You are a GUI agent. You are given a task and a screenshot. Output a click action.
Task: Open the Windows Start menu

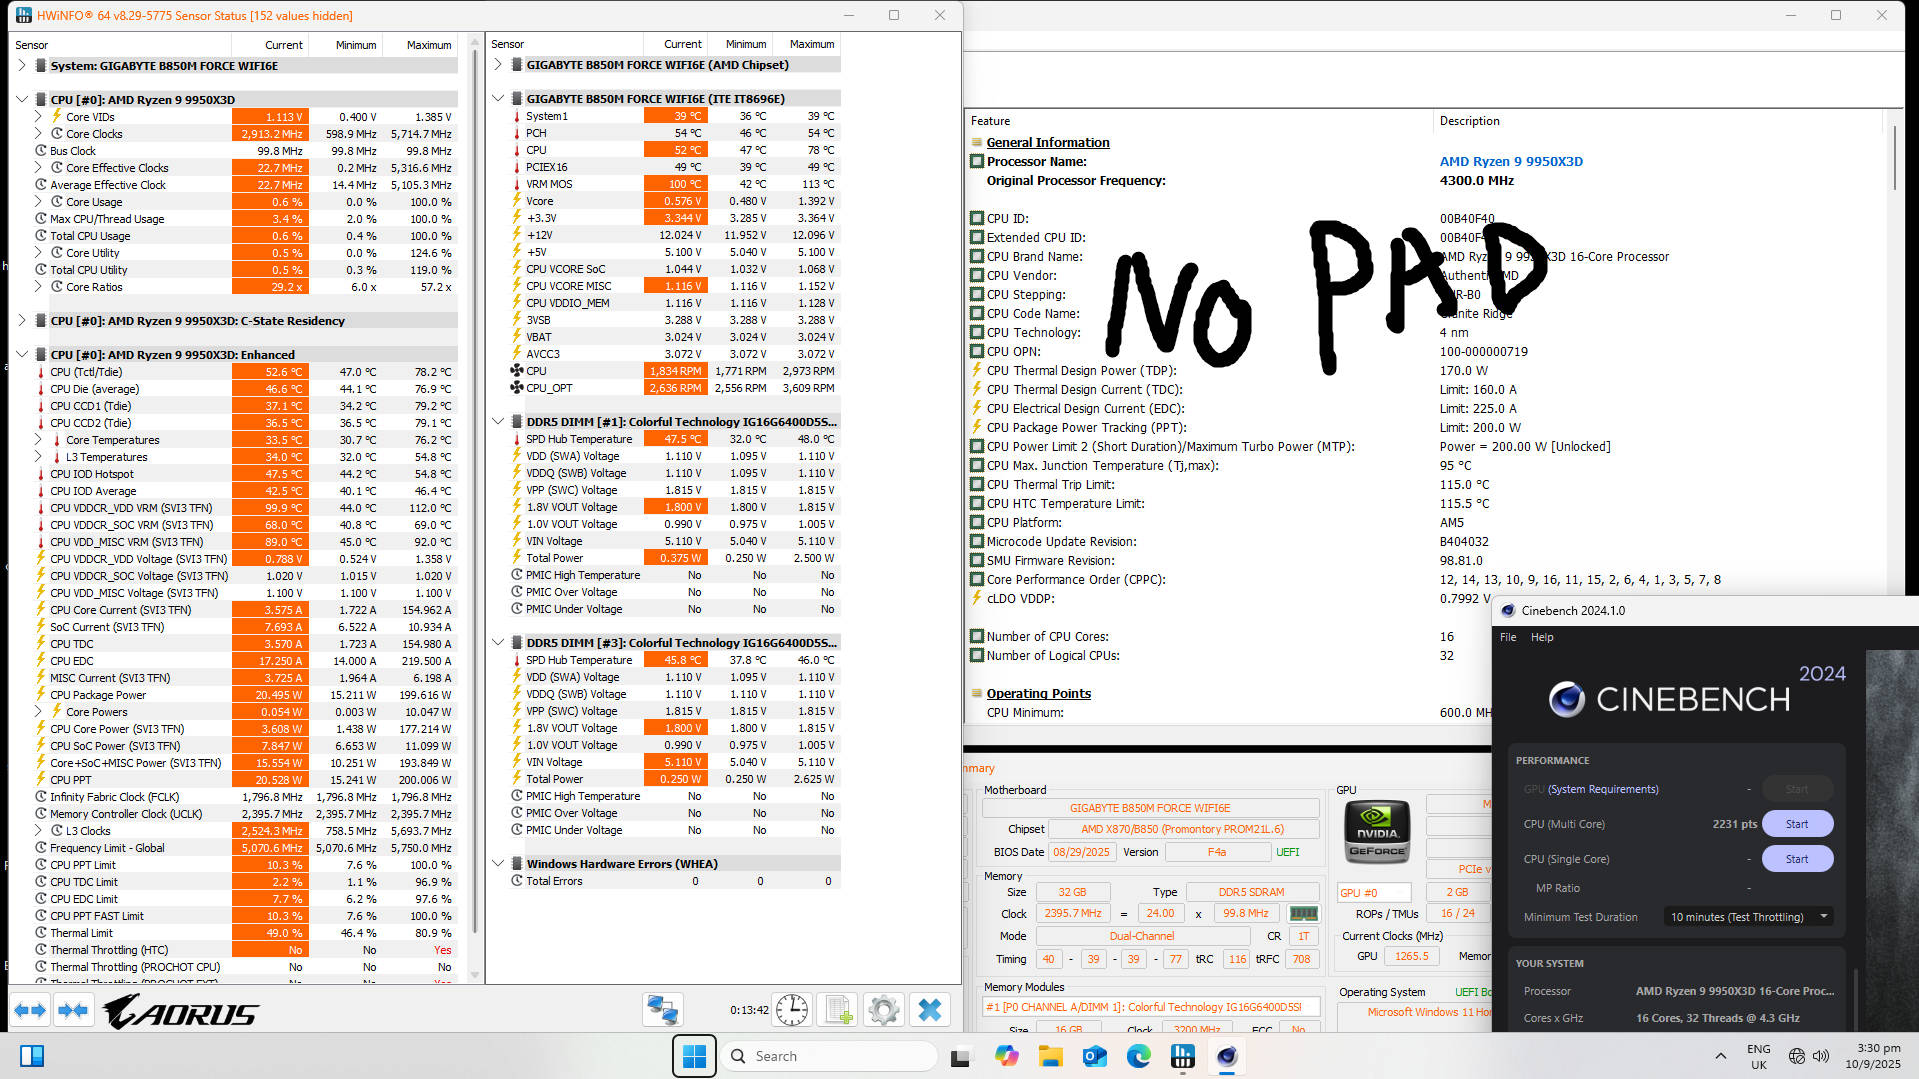click(x=694, y=1056)
